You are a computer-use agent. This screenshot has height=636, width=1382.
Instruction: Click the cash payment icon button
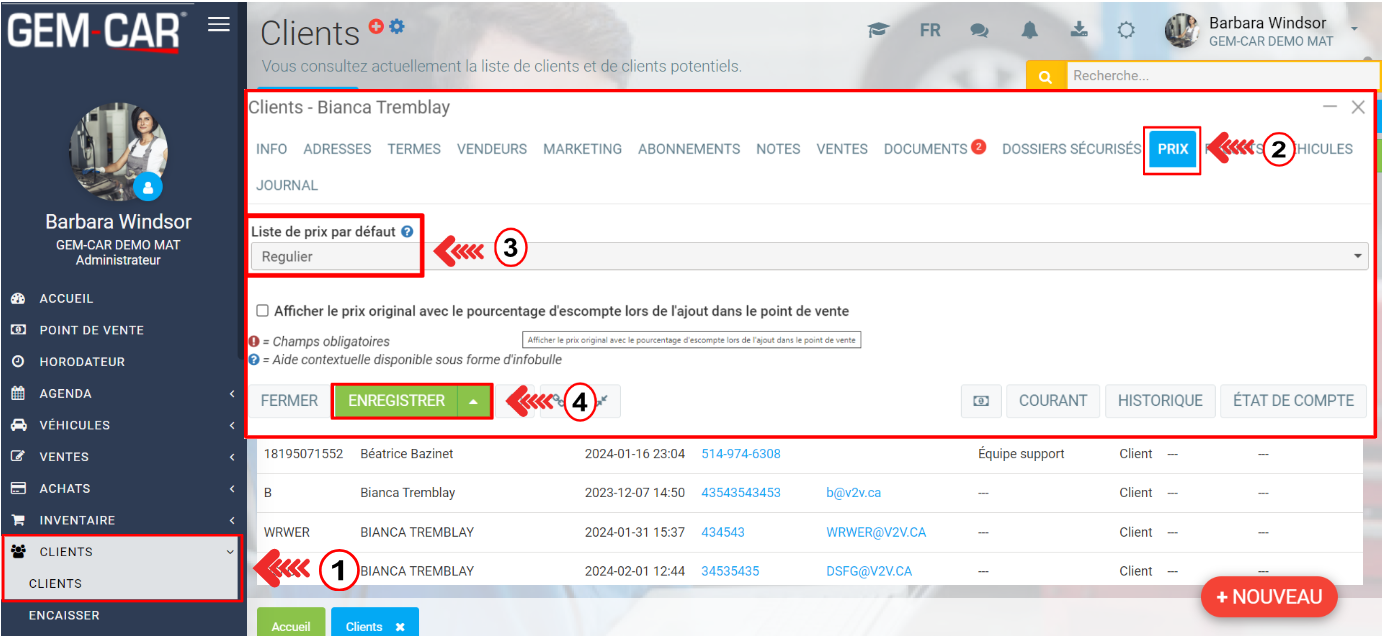[x=981, y=401]
